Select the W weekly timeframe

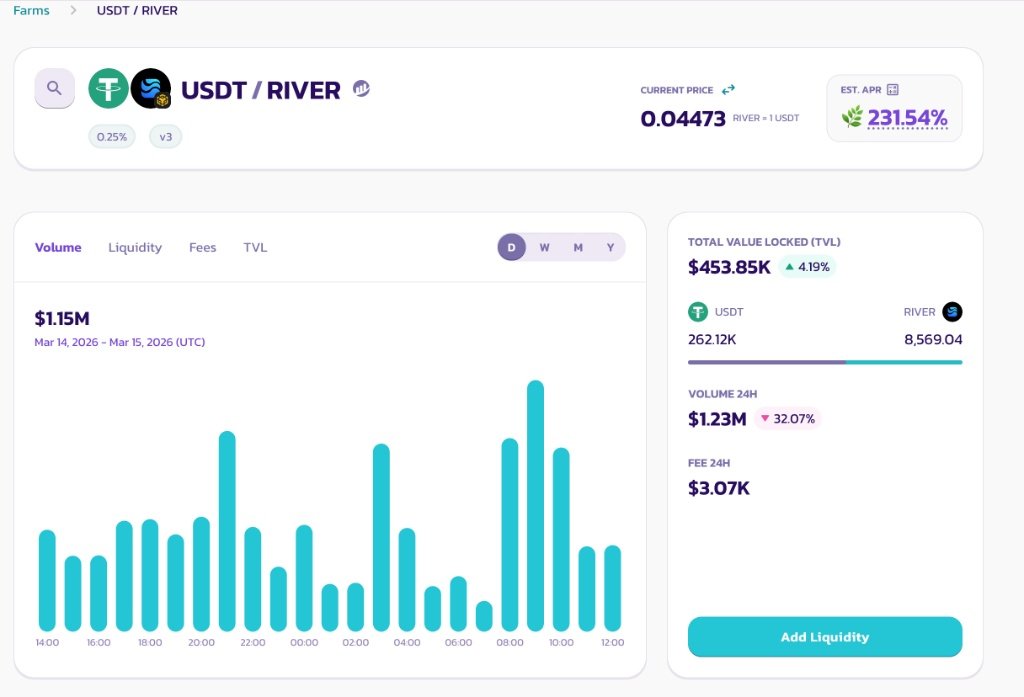(x=544, y=248)
